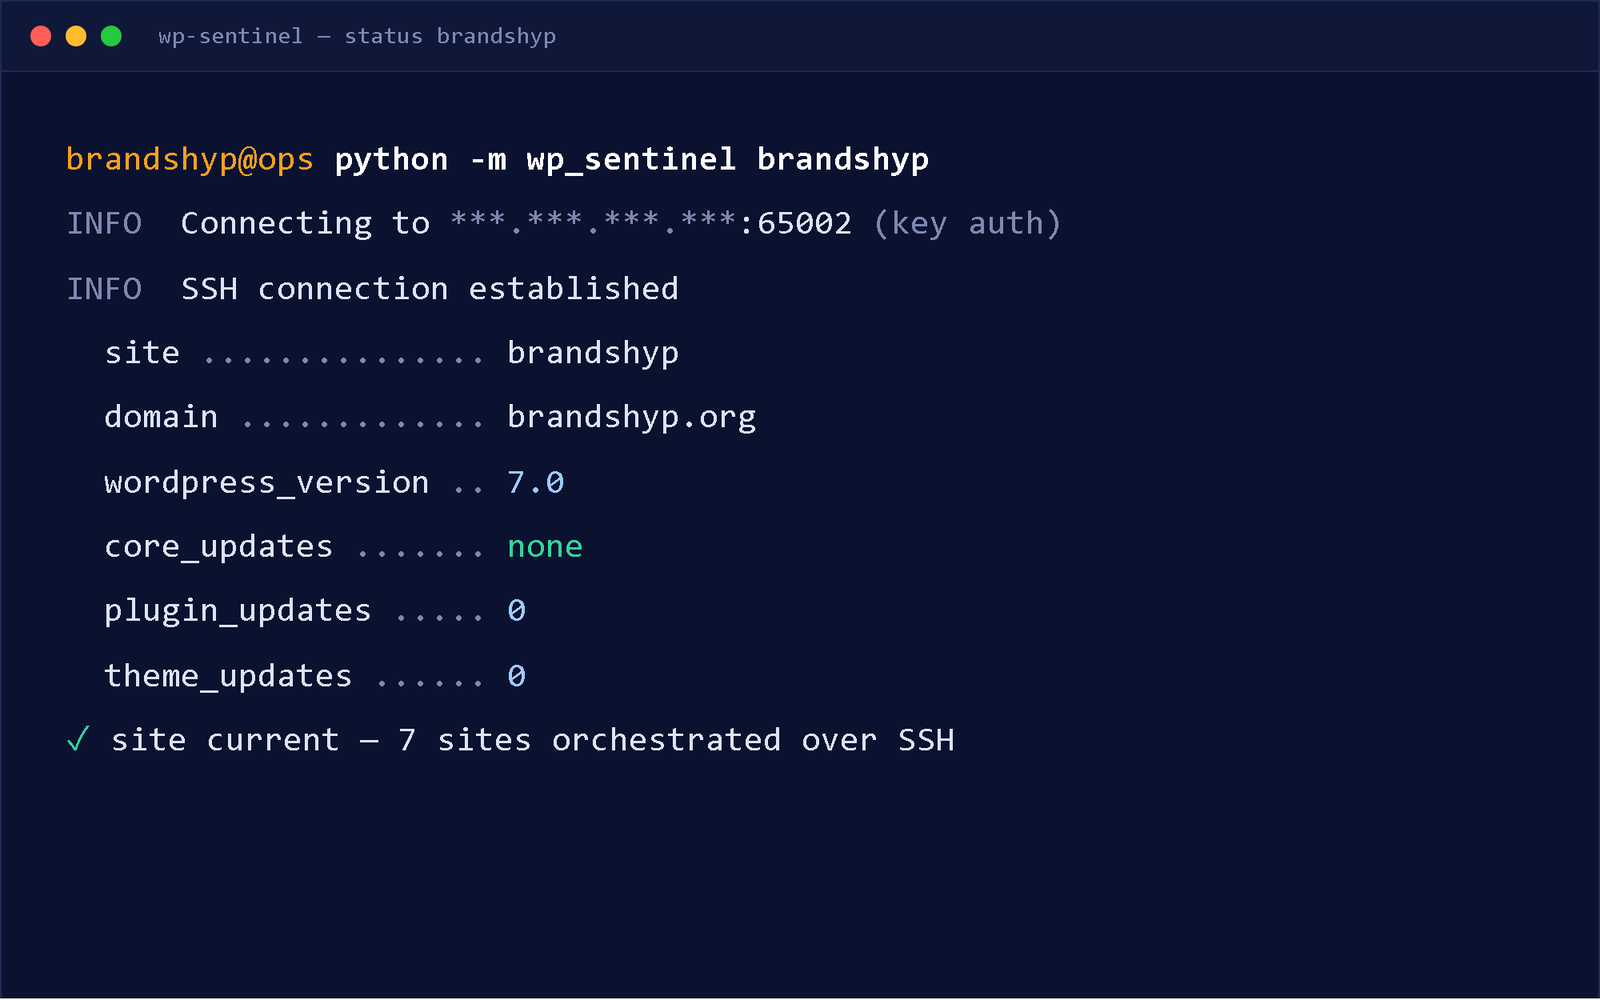Click the site value 'brandshyp'

(x=593, y=353)
